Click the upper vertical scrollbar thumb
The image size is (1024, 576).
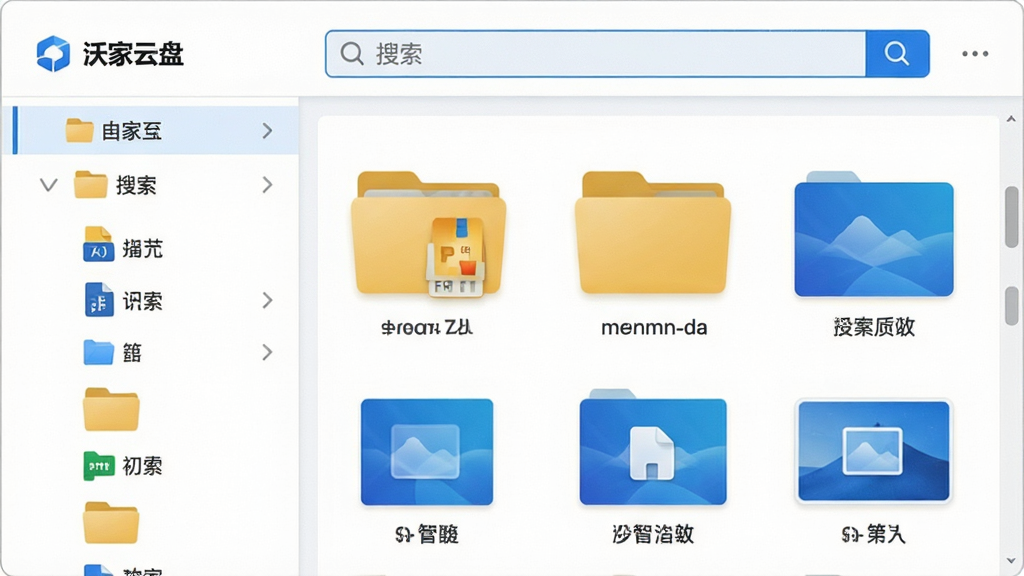[x=1012, y=217]
